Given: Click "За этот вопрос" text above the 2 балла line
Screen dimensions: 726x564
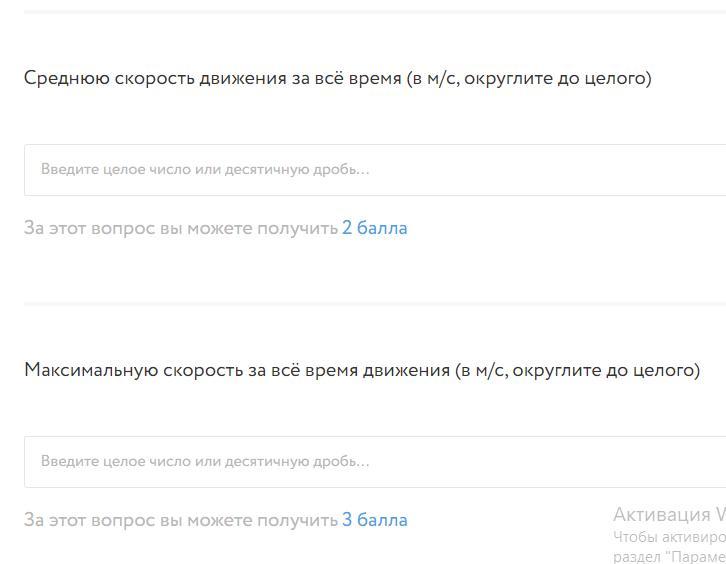Looking at the screenshot, I should (88, 228).
